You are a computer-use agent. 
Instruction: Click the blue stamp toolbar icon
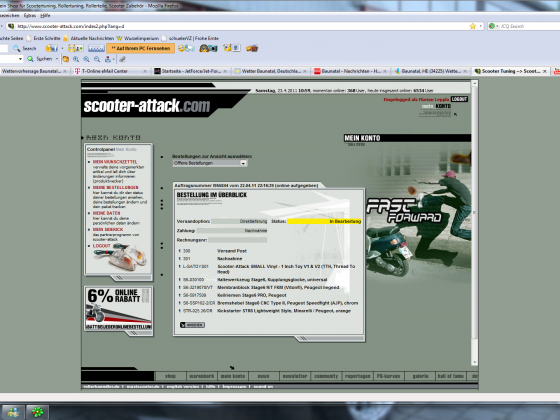pos(108,59)
